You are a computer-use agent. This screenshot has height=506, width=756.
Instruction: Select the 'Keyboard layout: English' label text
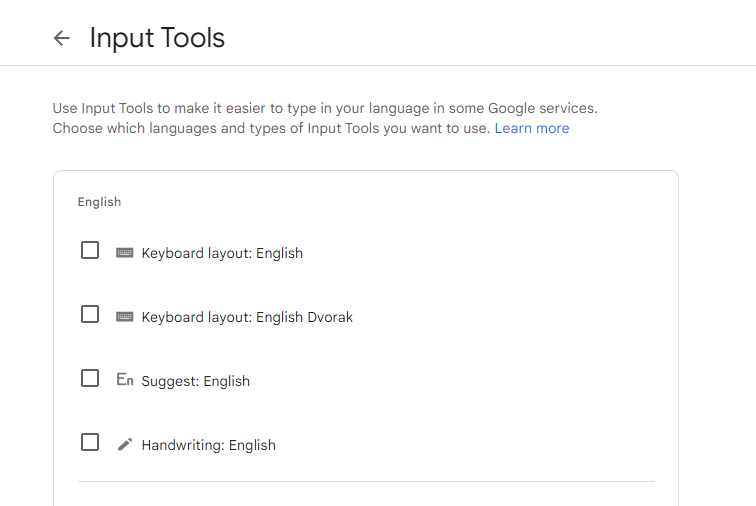coord(222,253)
